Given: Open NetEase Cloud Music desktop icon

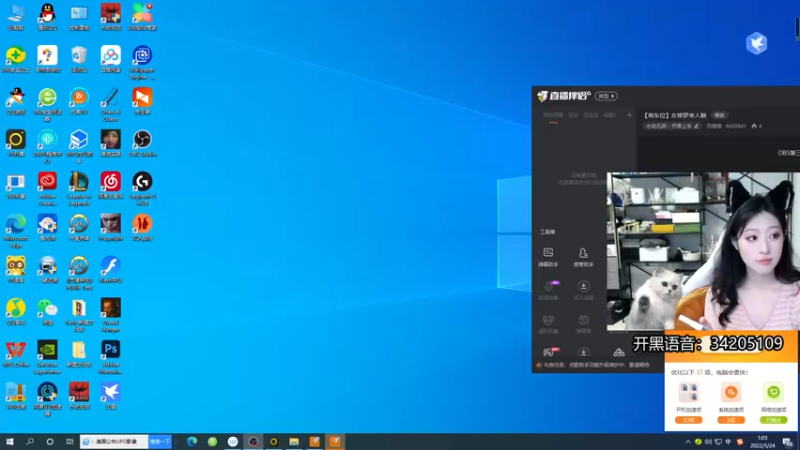Looking at the screenshot, I should (x=111, y=185).
